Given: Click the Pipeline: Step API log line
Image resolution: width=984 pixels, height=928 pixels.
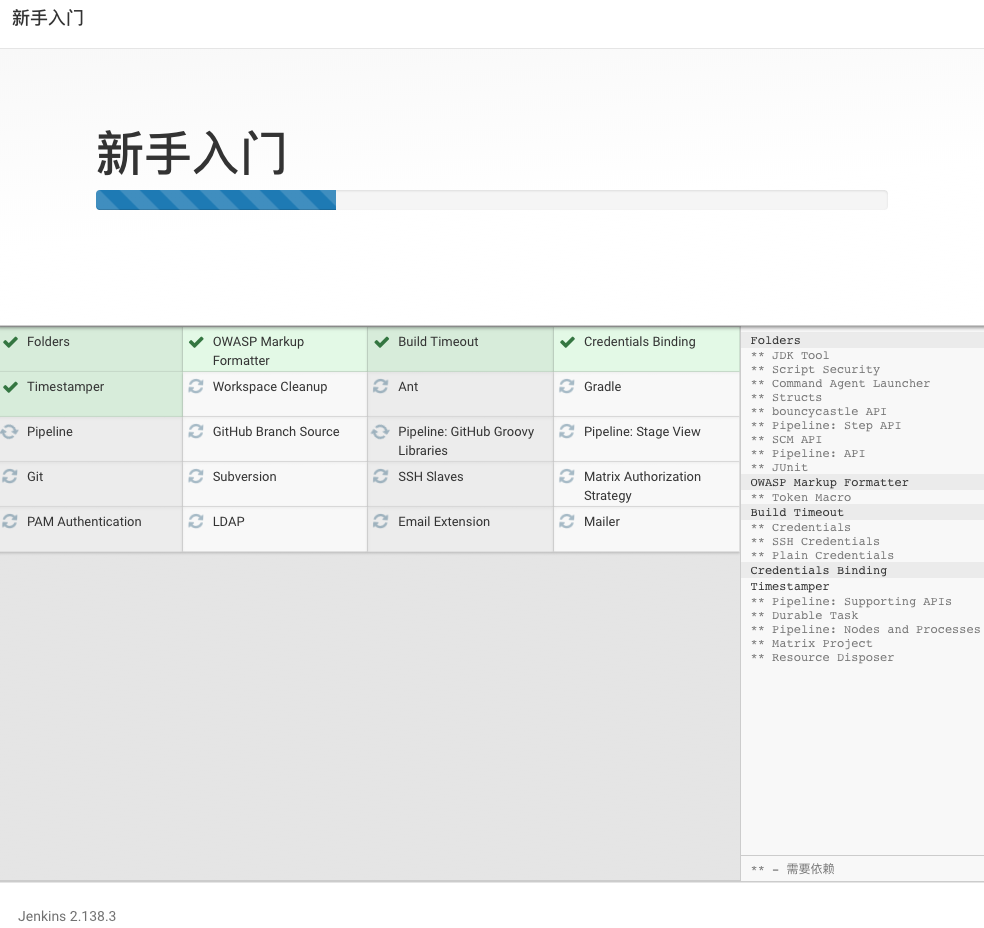Looking at the screenshot, I should [826, 425].
